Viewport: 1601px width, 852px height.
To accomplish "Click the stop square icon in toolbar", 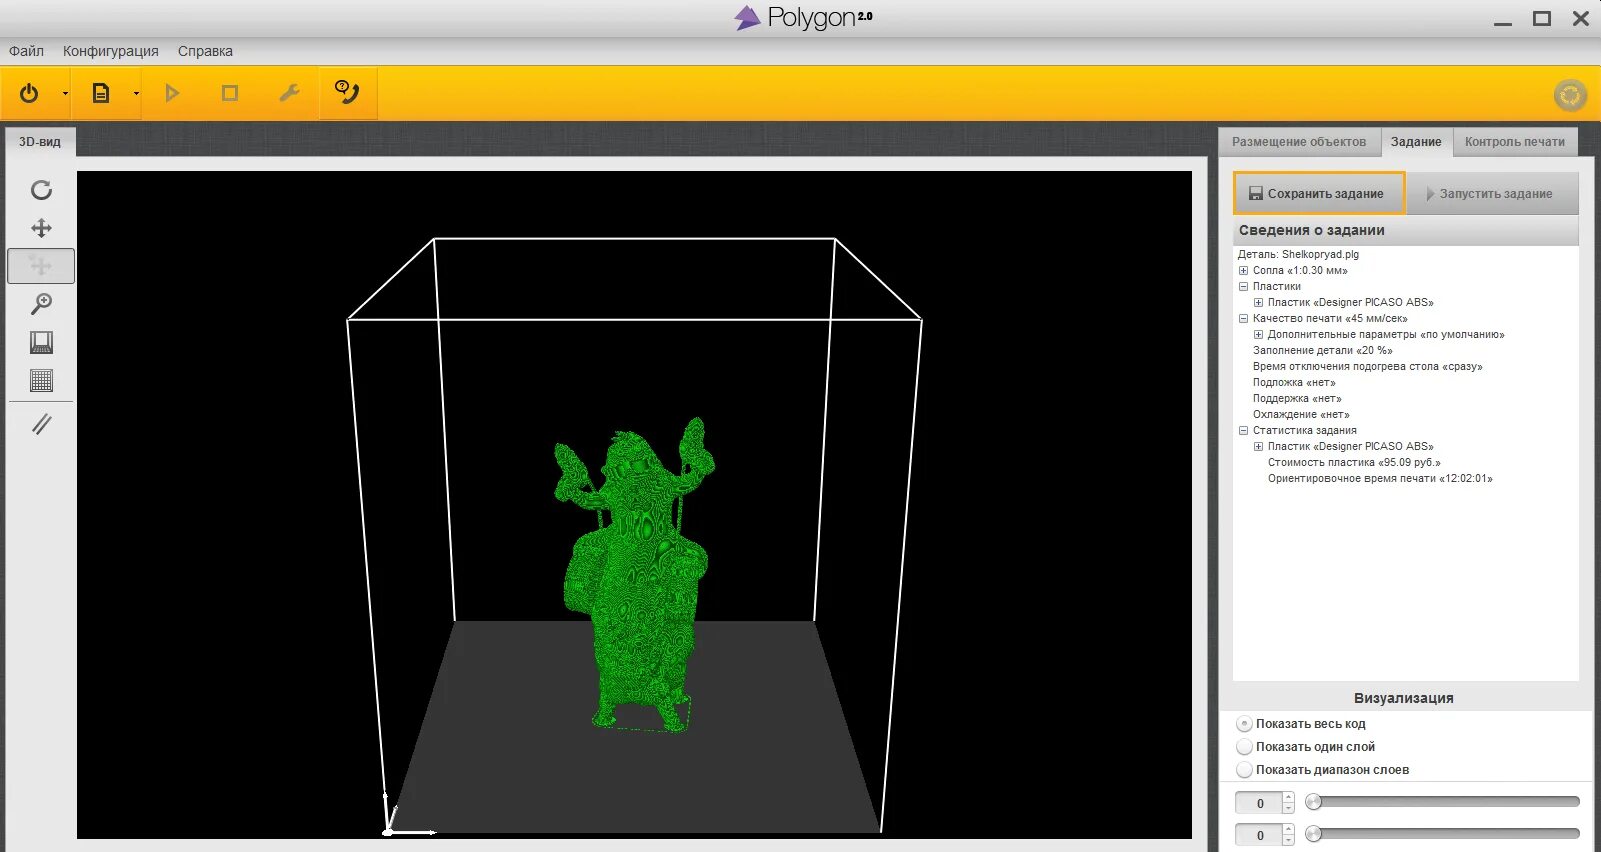I will point(230,93).
